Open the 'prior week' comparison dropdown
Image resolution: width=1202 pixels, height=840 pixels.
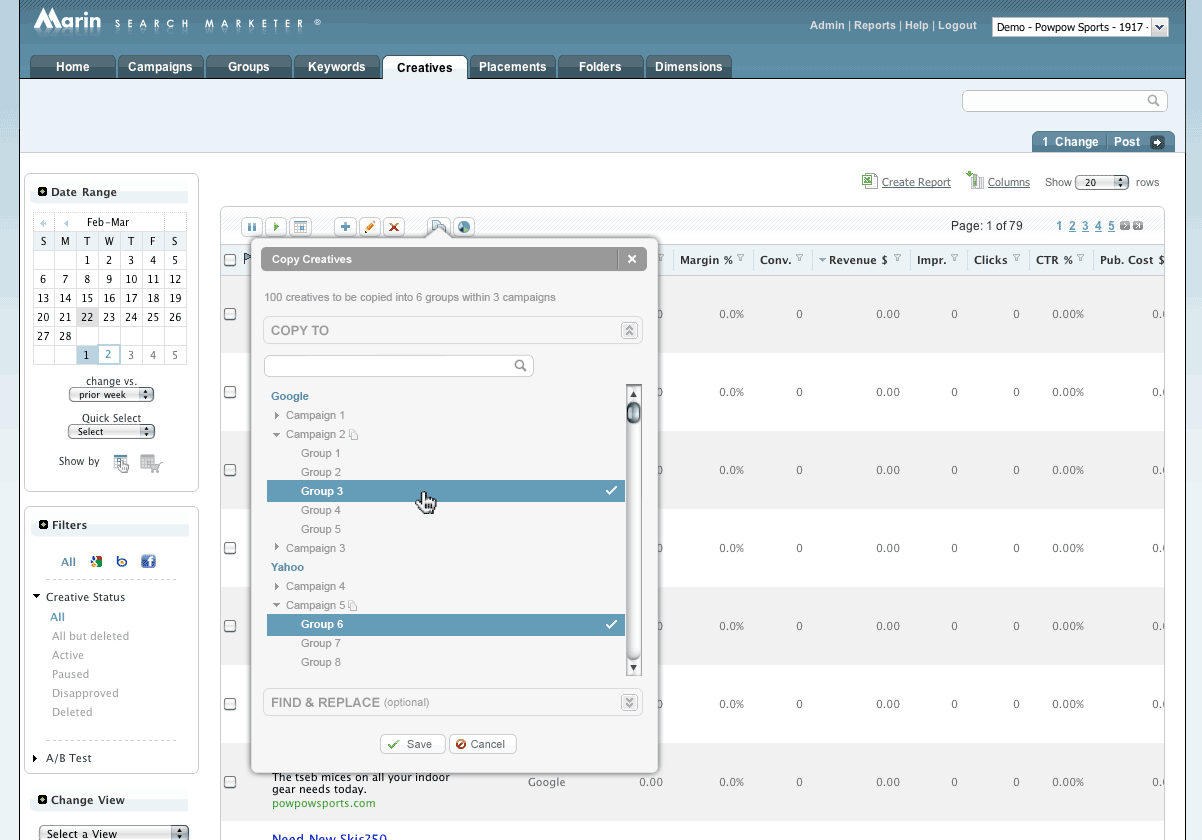click(111, 395)
